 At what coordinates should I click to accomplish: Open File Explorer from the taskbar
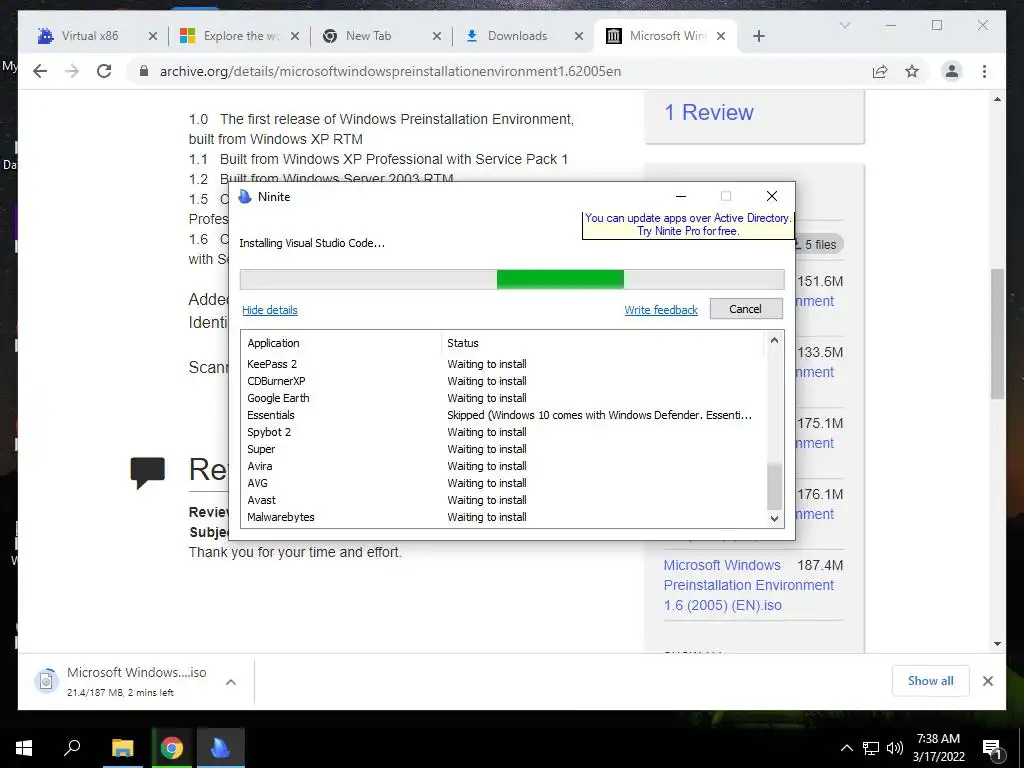coord(122,748)
